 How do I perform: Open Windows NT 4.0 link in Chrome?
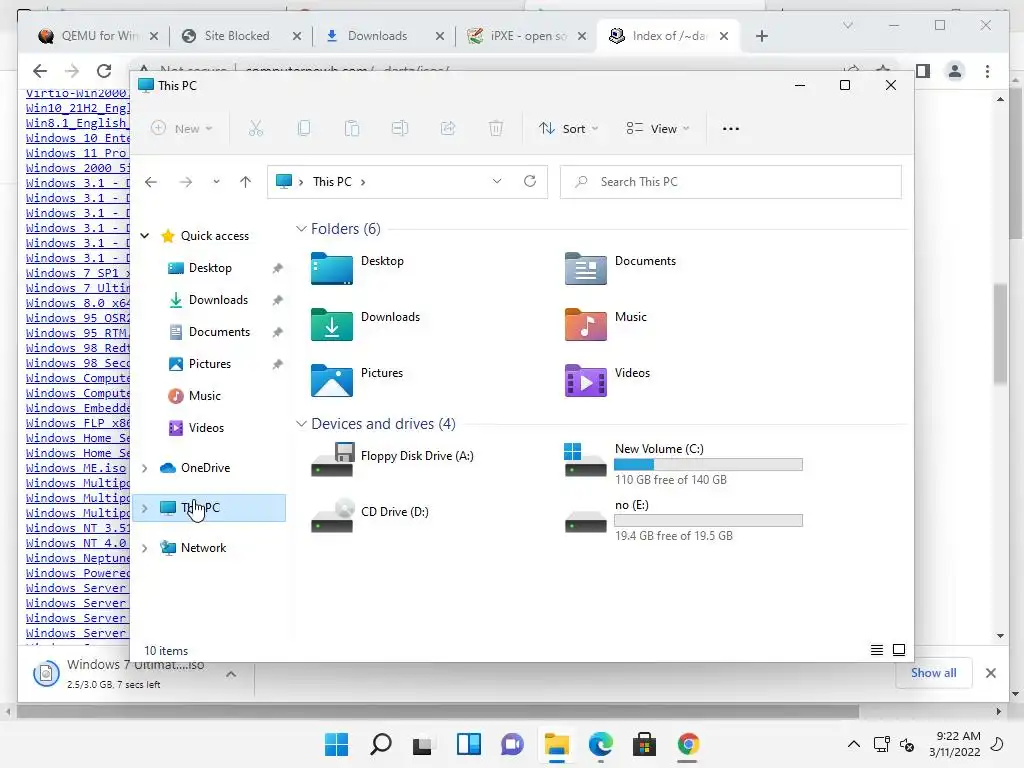pos(76,543)
